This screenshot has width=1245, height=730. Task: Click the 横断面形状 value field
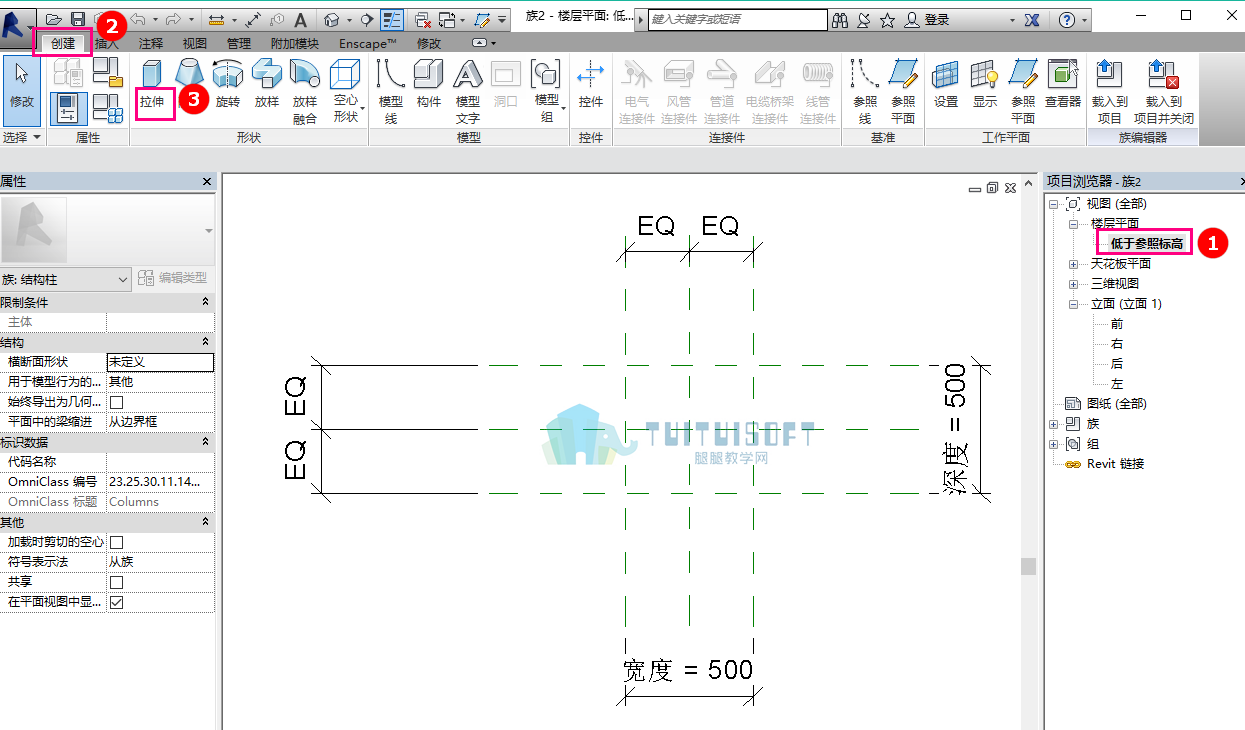pyautogui.click(x=160, y=362)
